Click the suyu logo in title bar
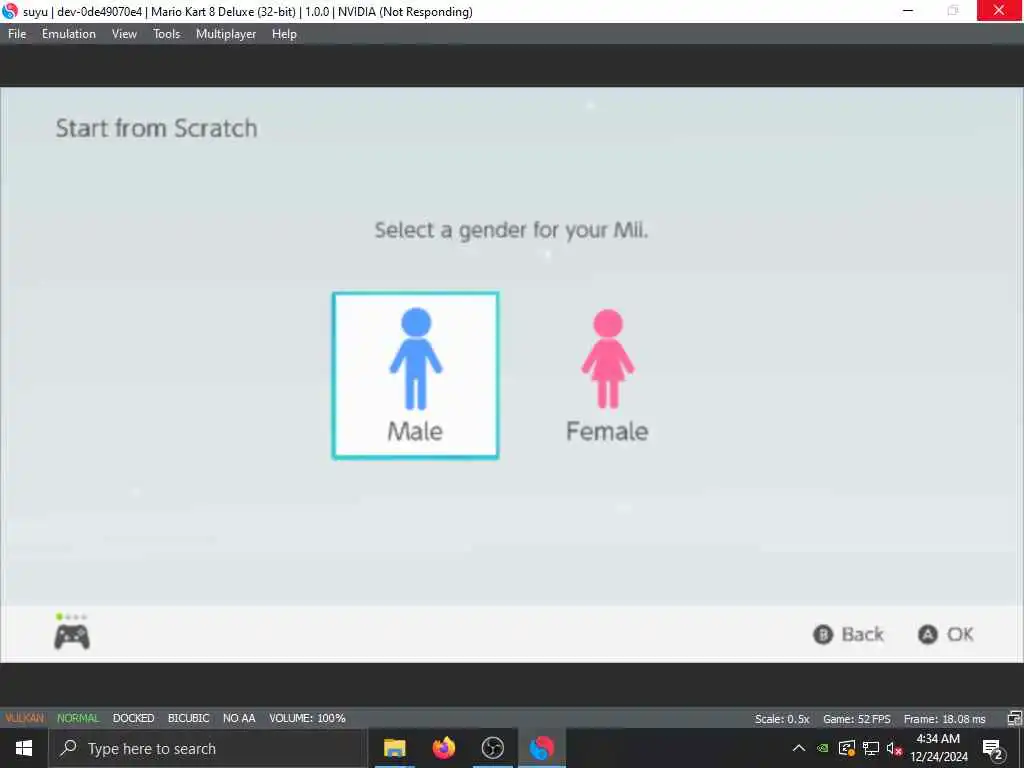 [x=10, y=11]
